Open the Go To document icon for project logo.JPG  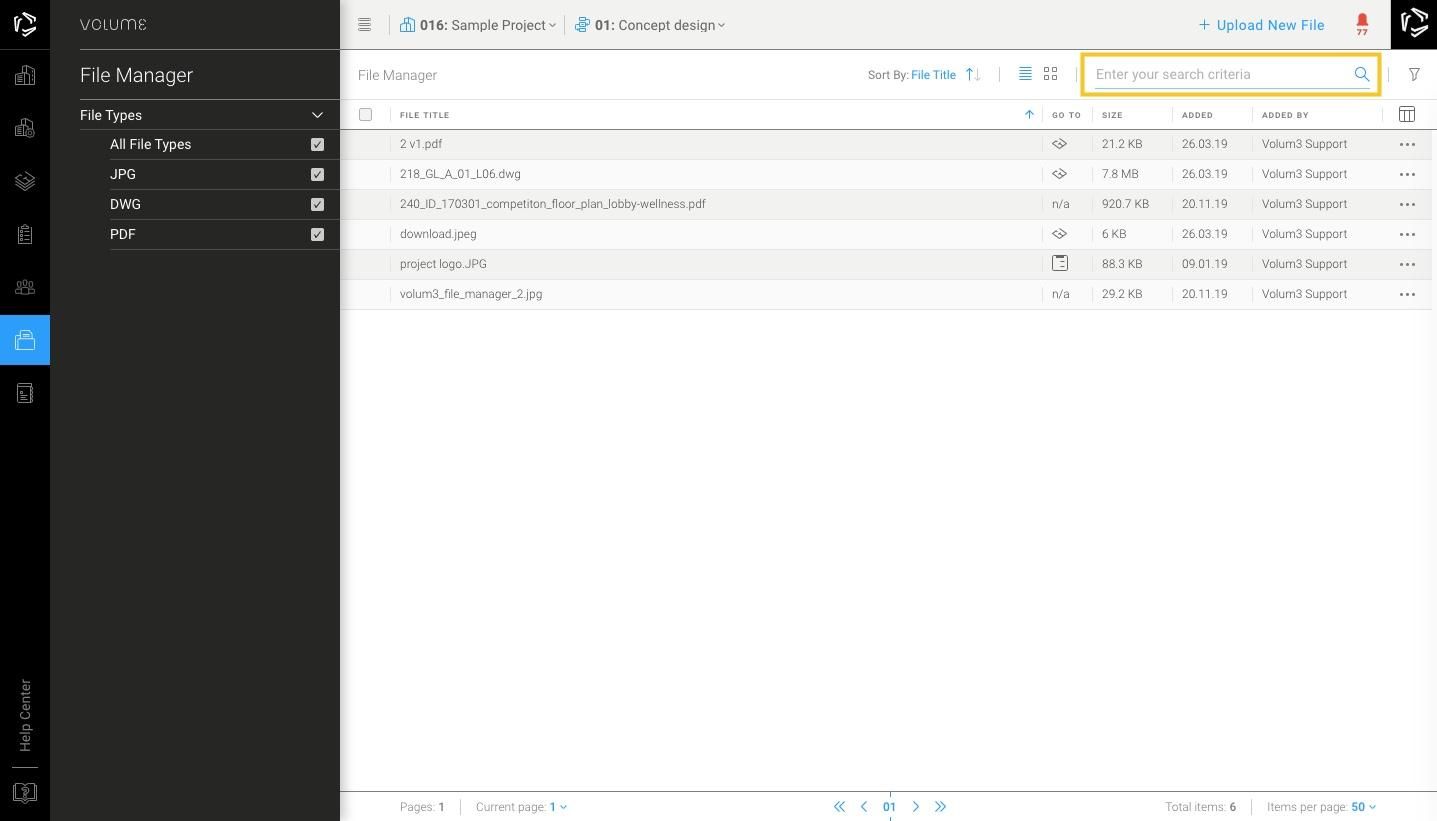tap(1060, 263)
